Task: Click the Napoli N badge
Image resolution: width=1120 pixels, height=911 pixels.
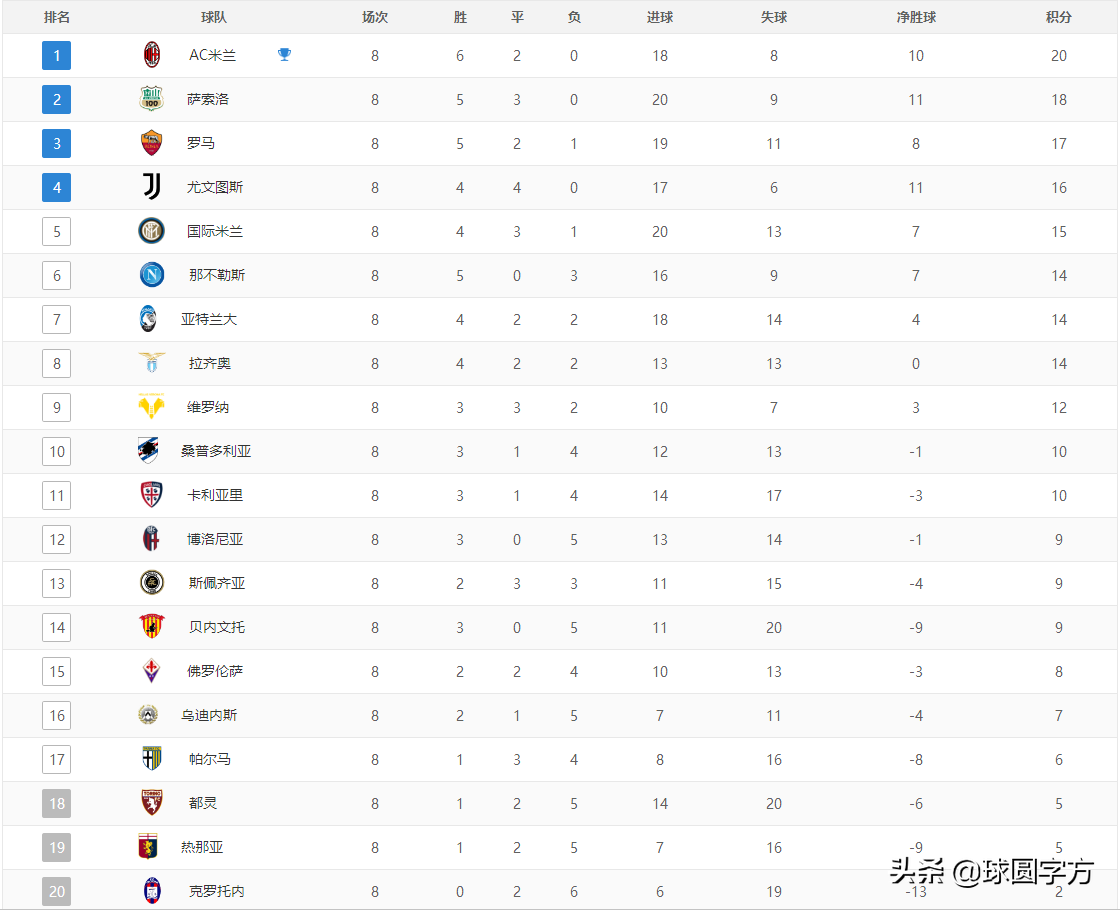Action: pyautogui.click(x=151, y=275)
